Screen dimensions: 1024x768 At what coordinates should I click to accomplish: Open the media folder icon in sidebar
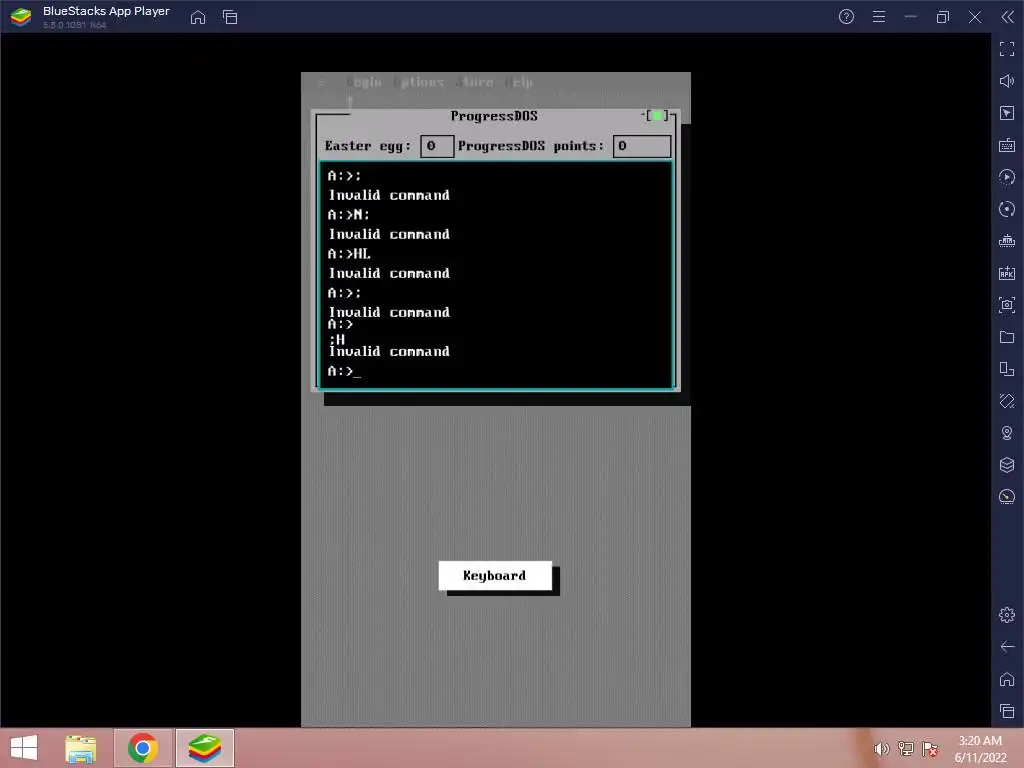point(1006,337)
